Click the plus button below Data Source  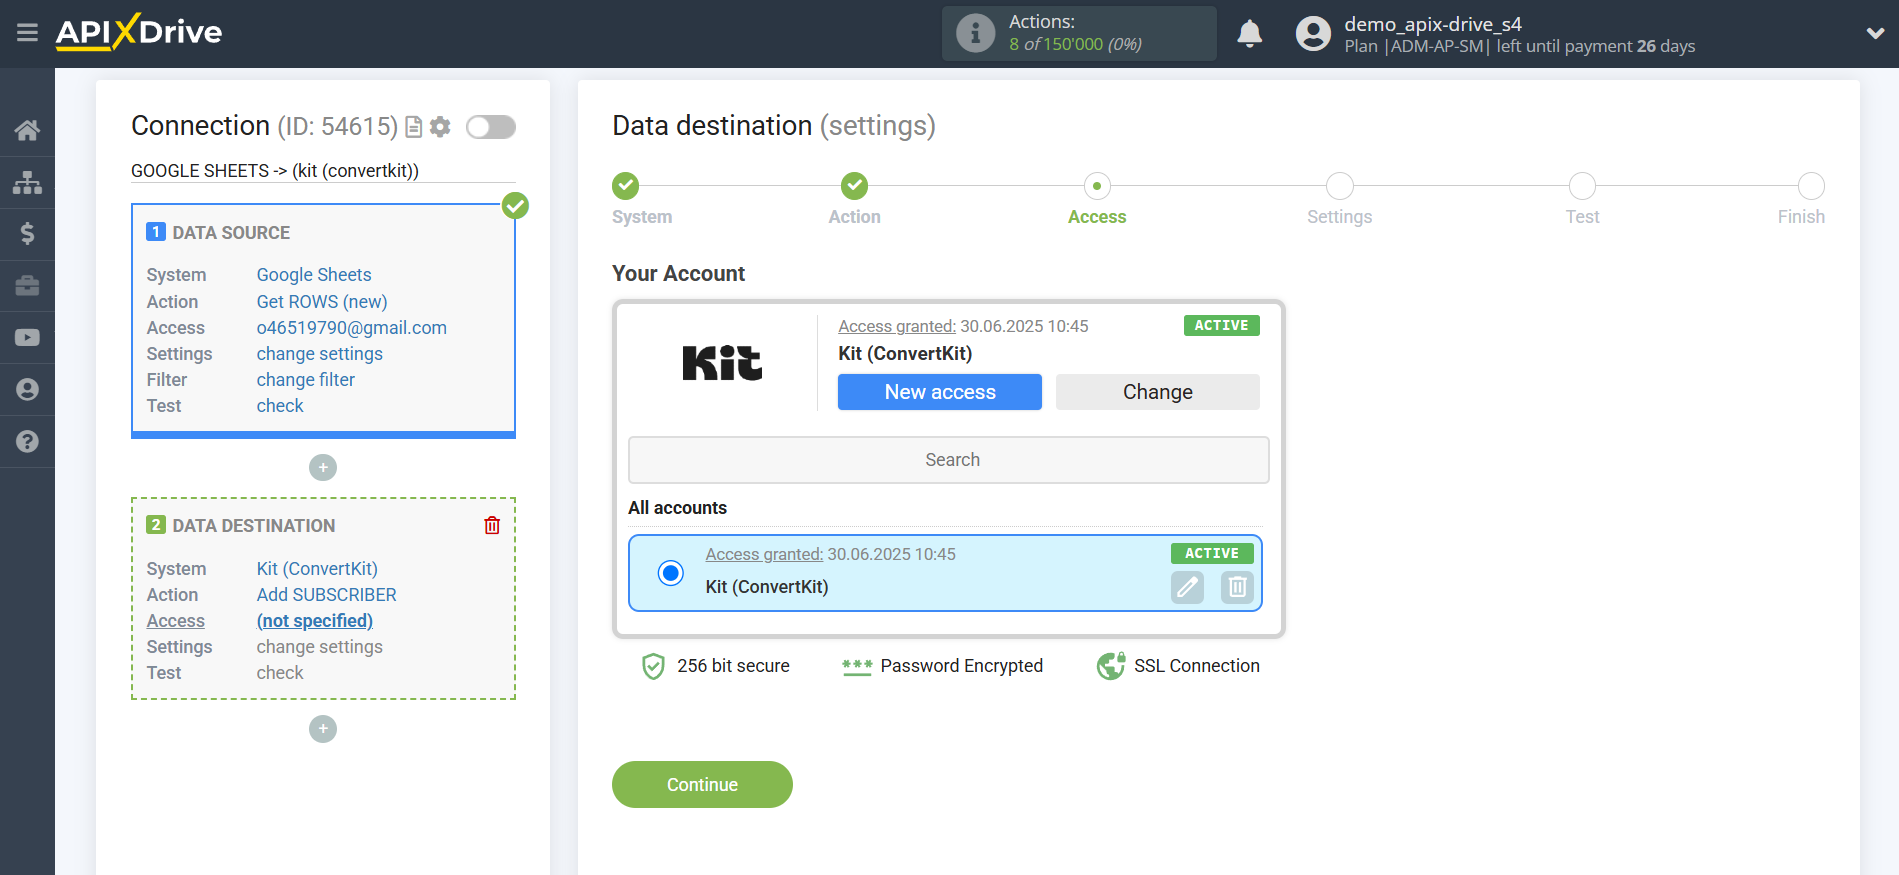(323, 467)
